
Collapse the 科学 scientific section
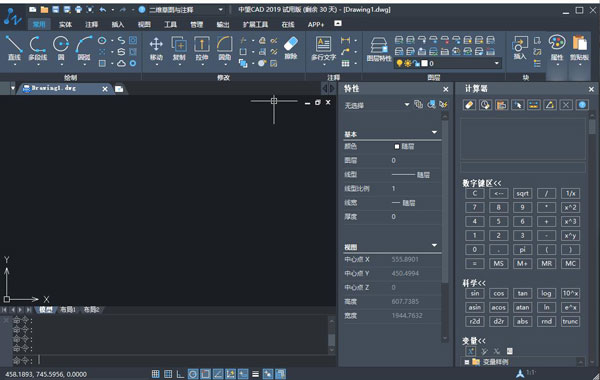pyautogui.click(x=474, y=283)
